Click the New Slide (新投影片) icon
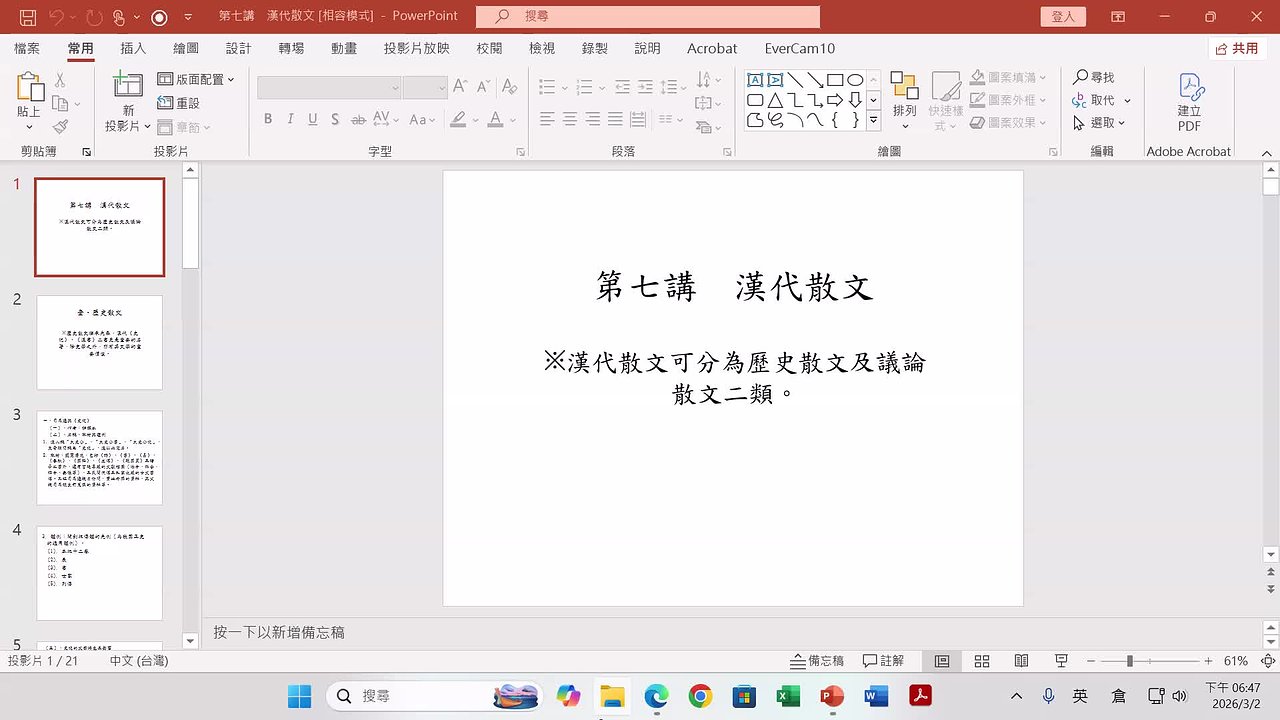Viewport: 1280px width, 720px height. point(127,88)
